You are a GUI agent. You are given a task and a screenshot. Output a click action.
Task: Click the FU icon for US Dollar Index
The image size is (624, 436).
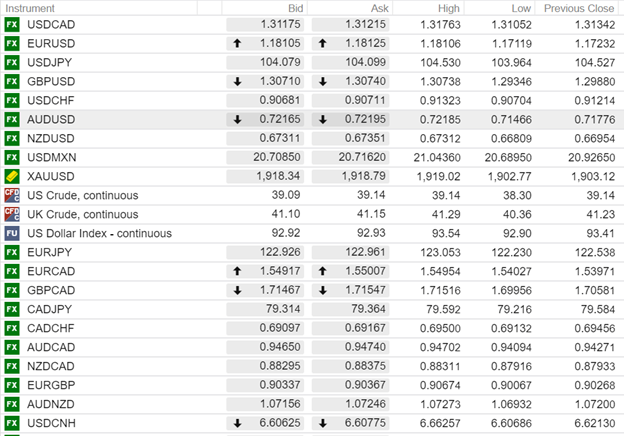click(12, 233)
